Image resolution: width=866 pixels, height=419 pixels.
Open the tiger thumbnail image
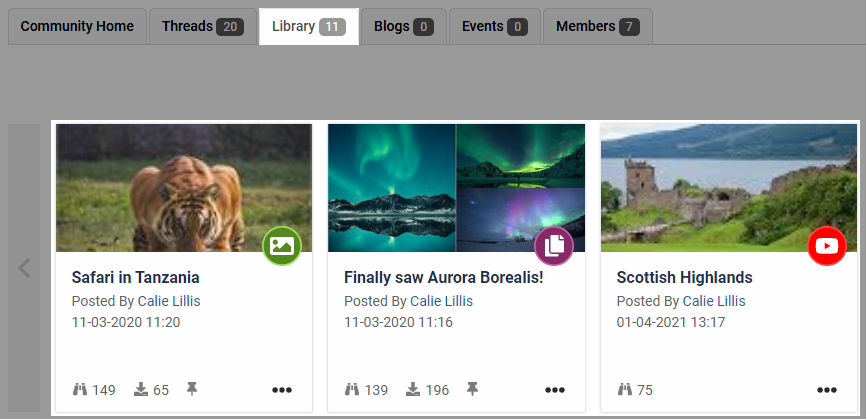pos(184,188)
